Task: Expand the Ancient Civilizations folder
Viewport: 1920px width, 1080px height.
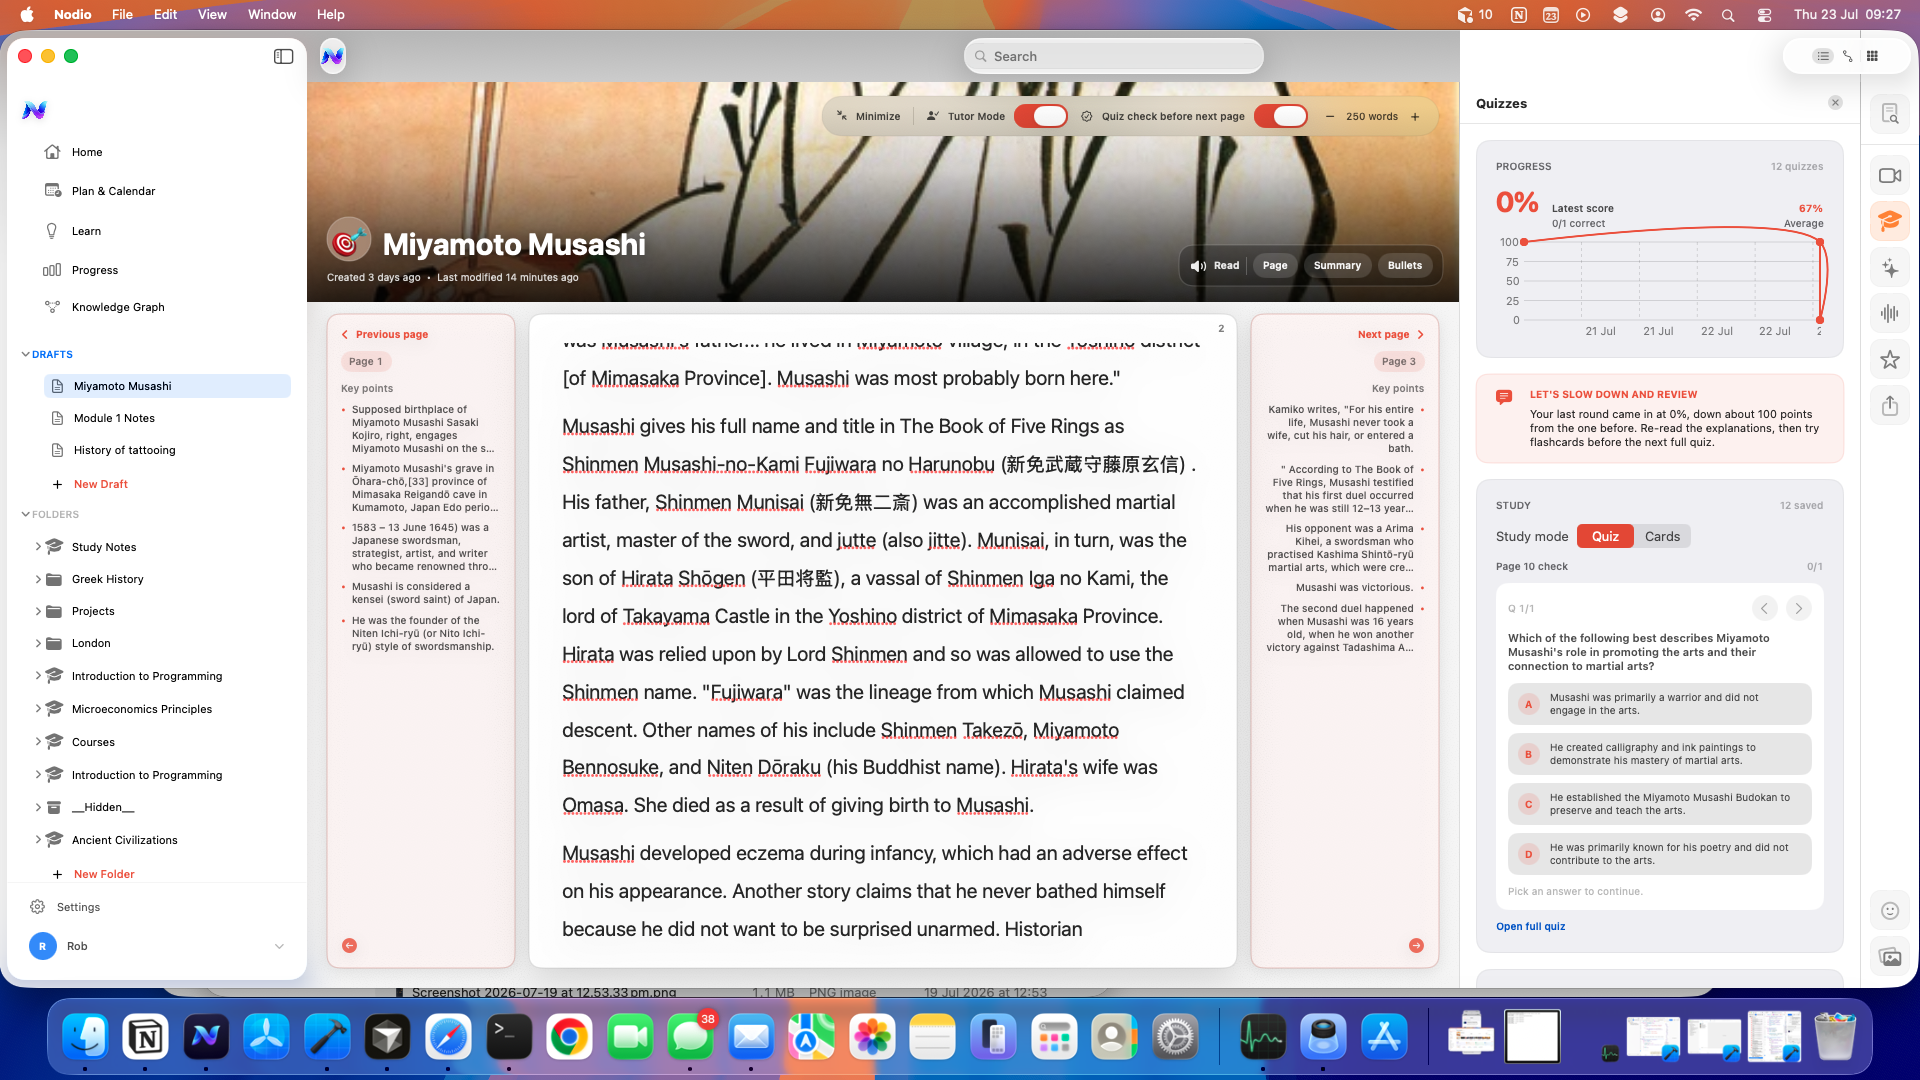Action: tap(38, 840)
